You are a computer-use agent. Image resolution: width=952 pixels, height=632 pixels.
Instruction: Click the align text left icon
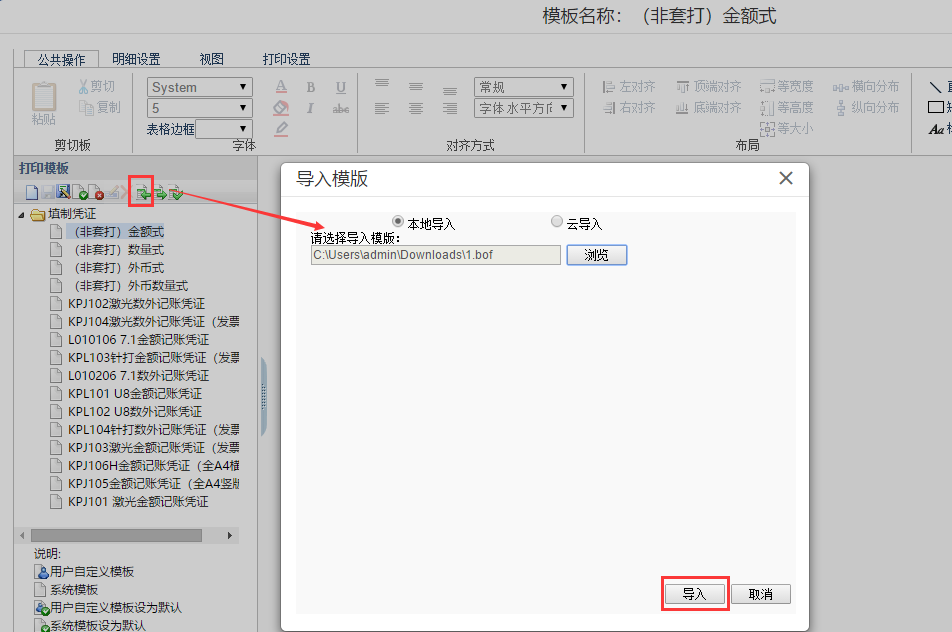tap(382, 109)
